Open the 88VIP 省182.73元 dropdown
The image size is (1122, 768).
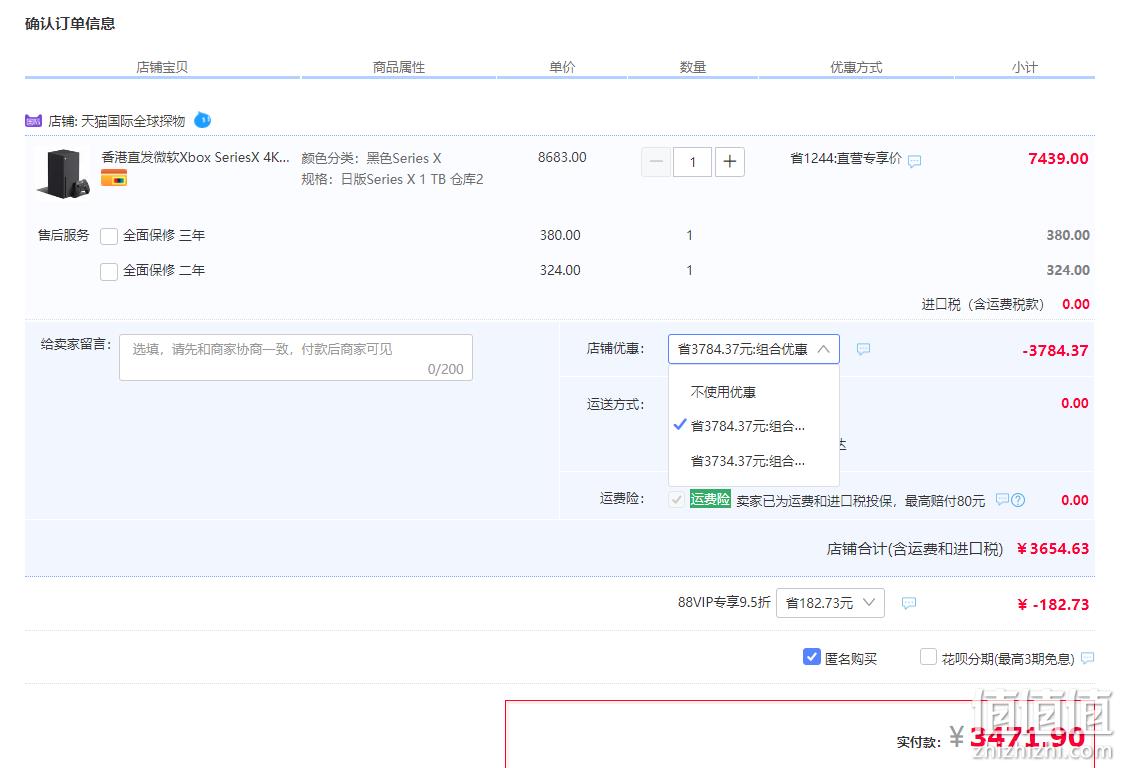(830, 603)
